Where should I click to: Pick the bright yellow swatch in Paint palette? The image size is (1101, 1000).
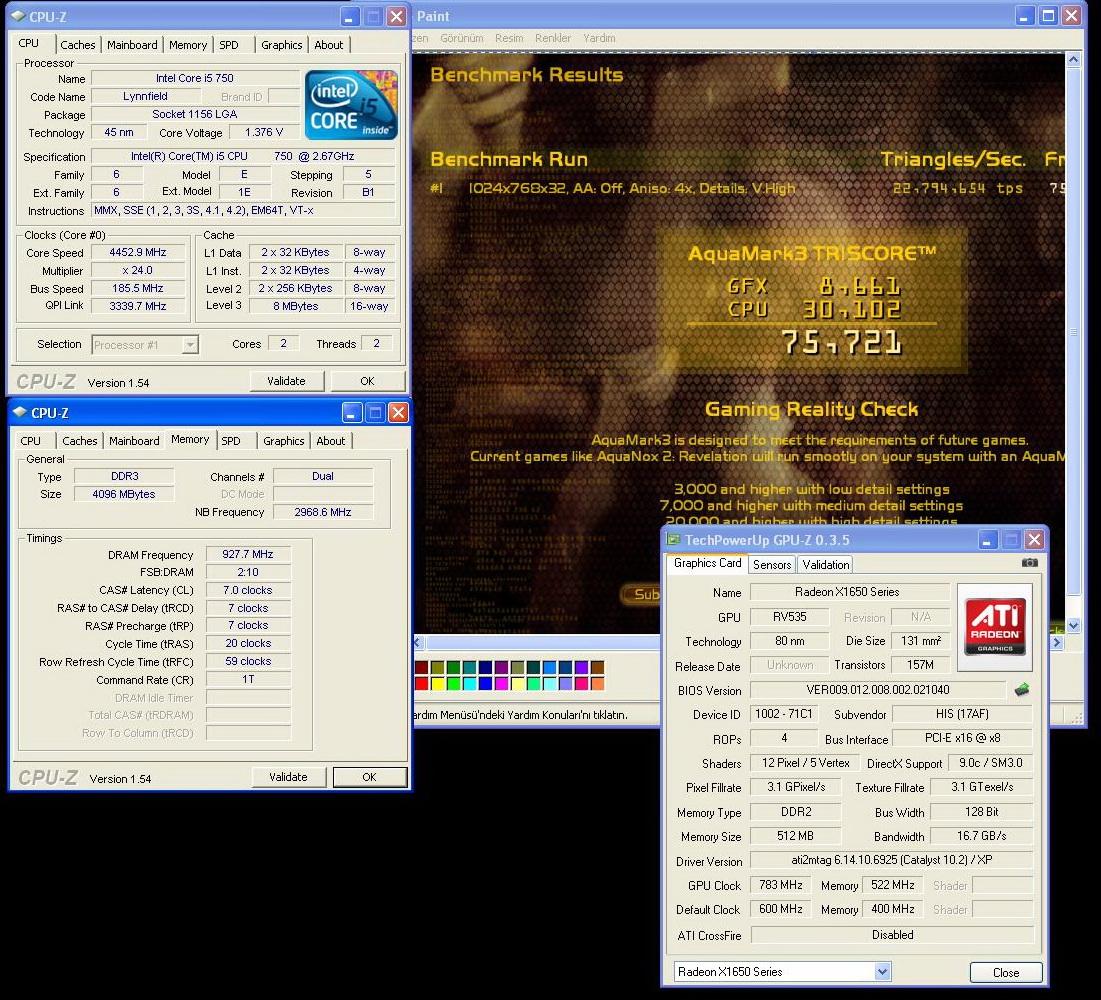tap(437, 683)
